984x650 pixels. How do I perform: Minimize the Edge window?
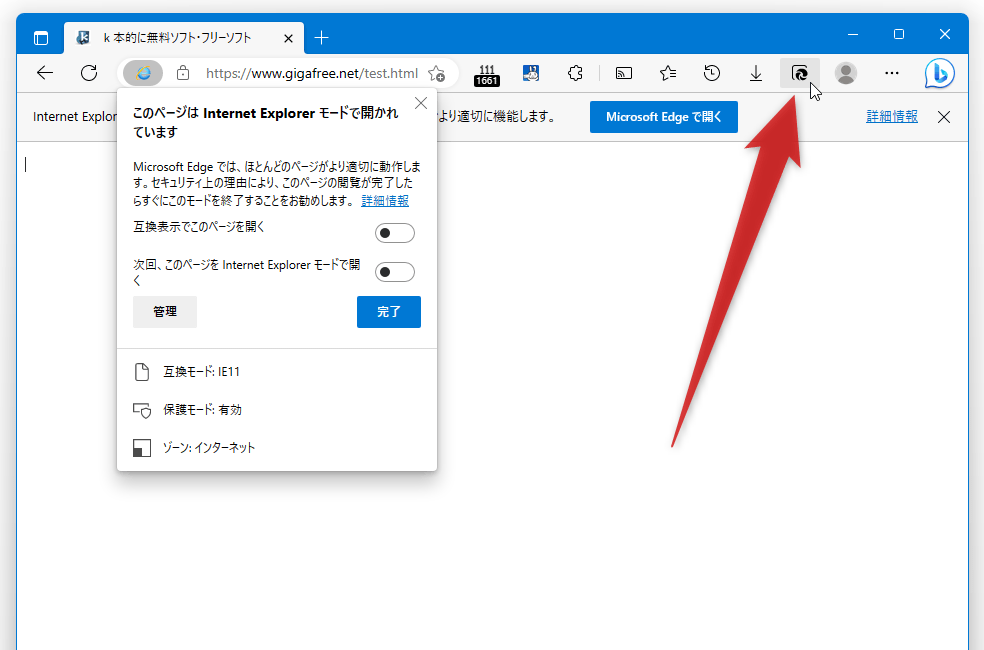coord(853,35)
